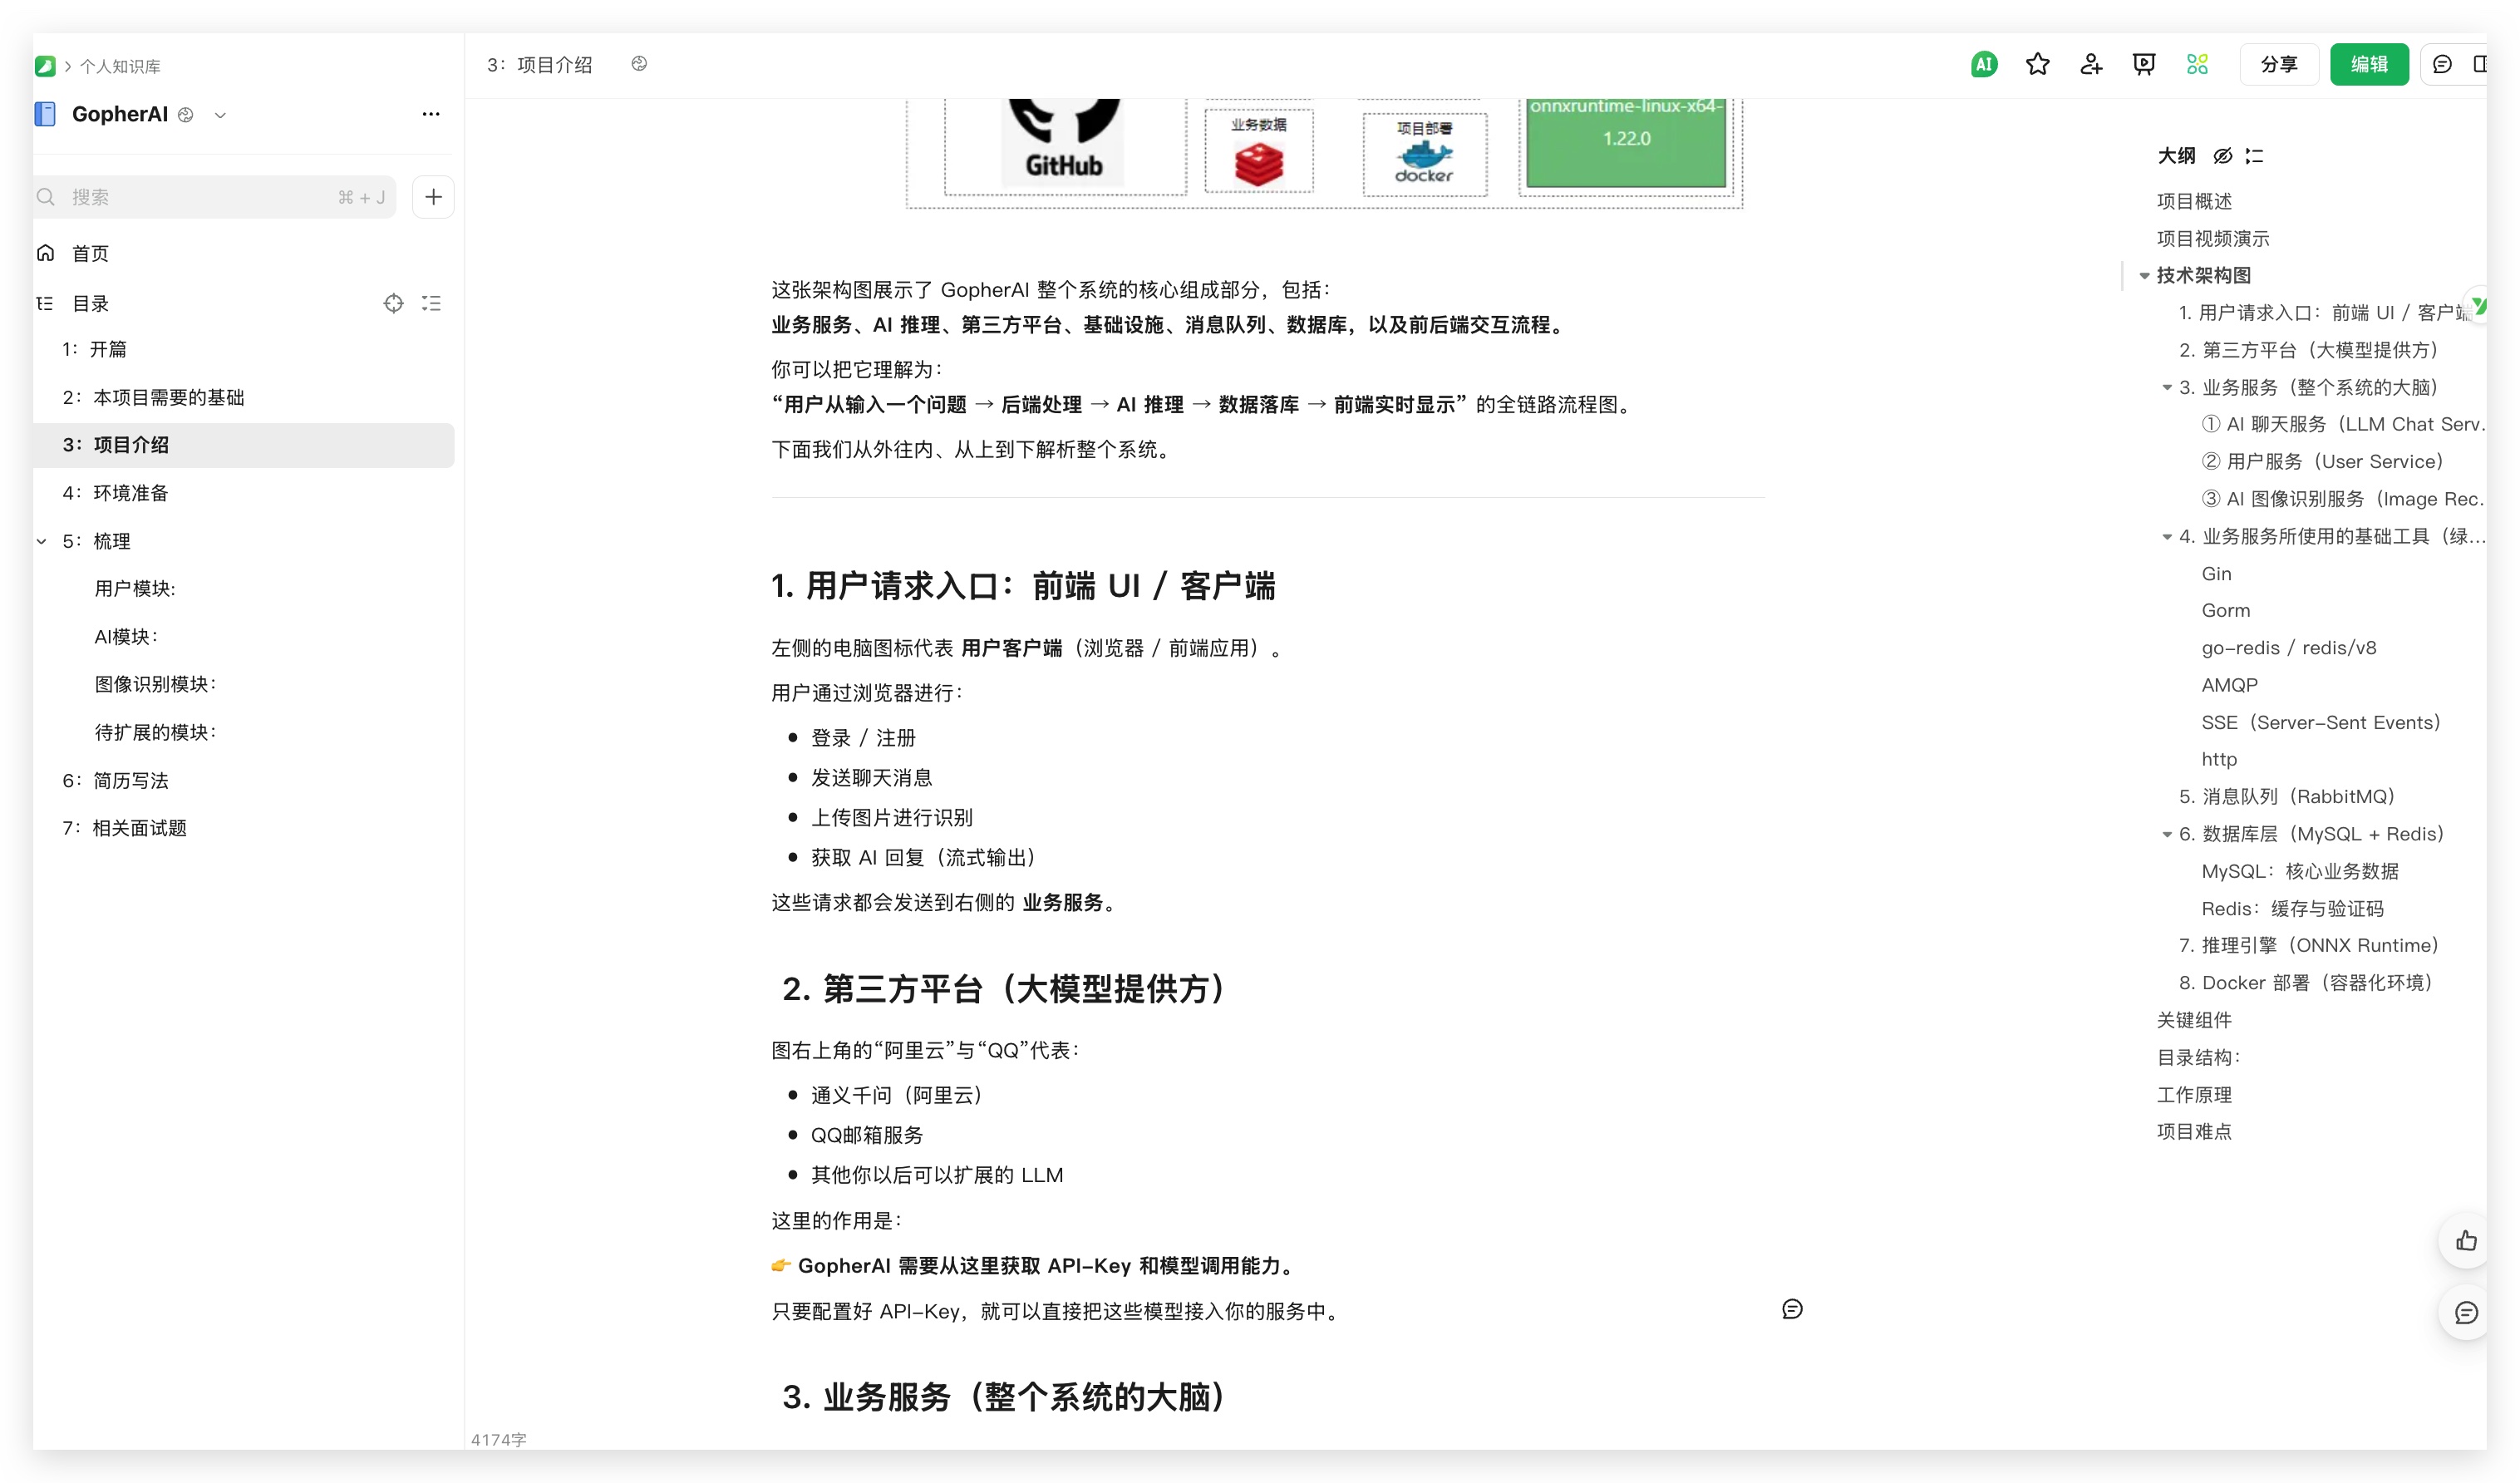Screen dimensions: 2520x1483
Task: Jump to 项目难点 outline link
Action: click(x=2194, y=1132)
